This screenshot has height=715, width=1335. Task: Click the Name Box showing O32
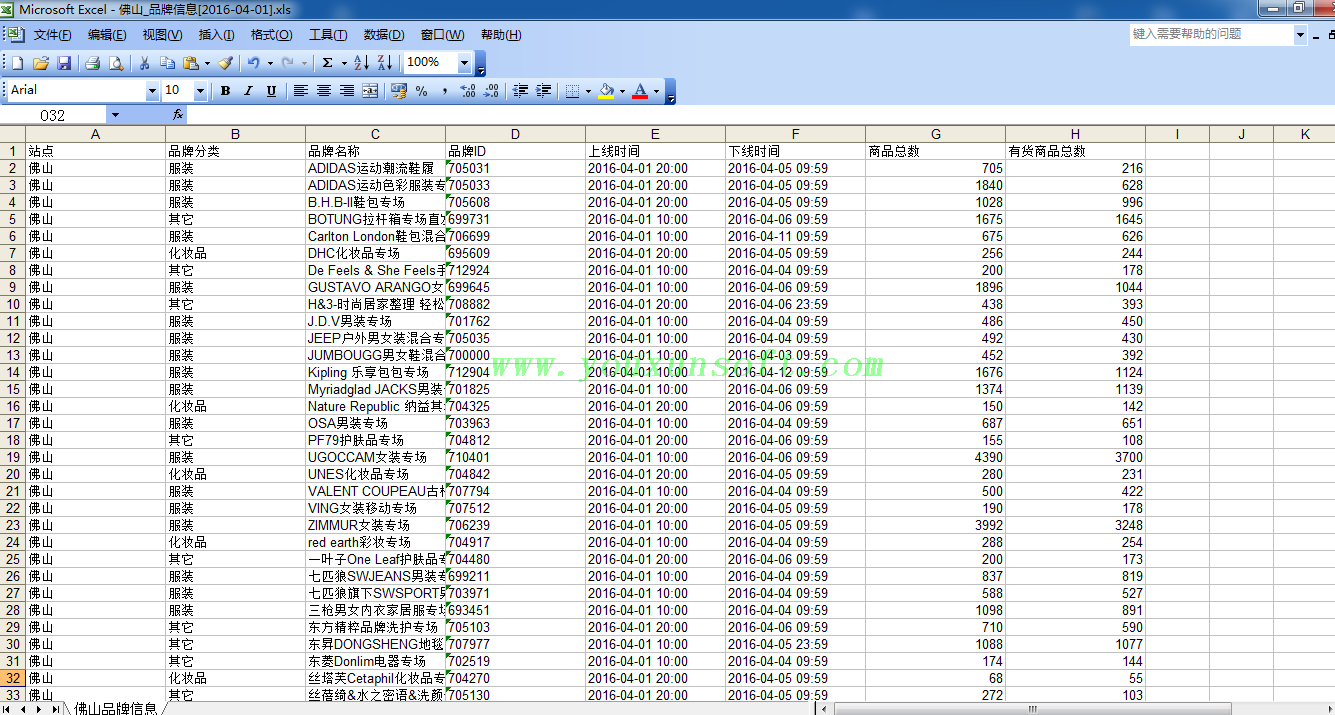53,115
